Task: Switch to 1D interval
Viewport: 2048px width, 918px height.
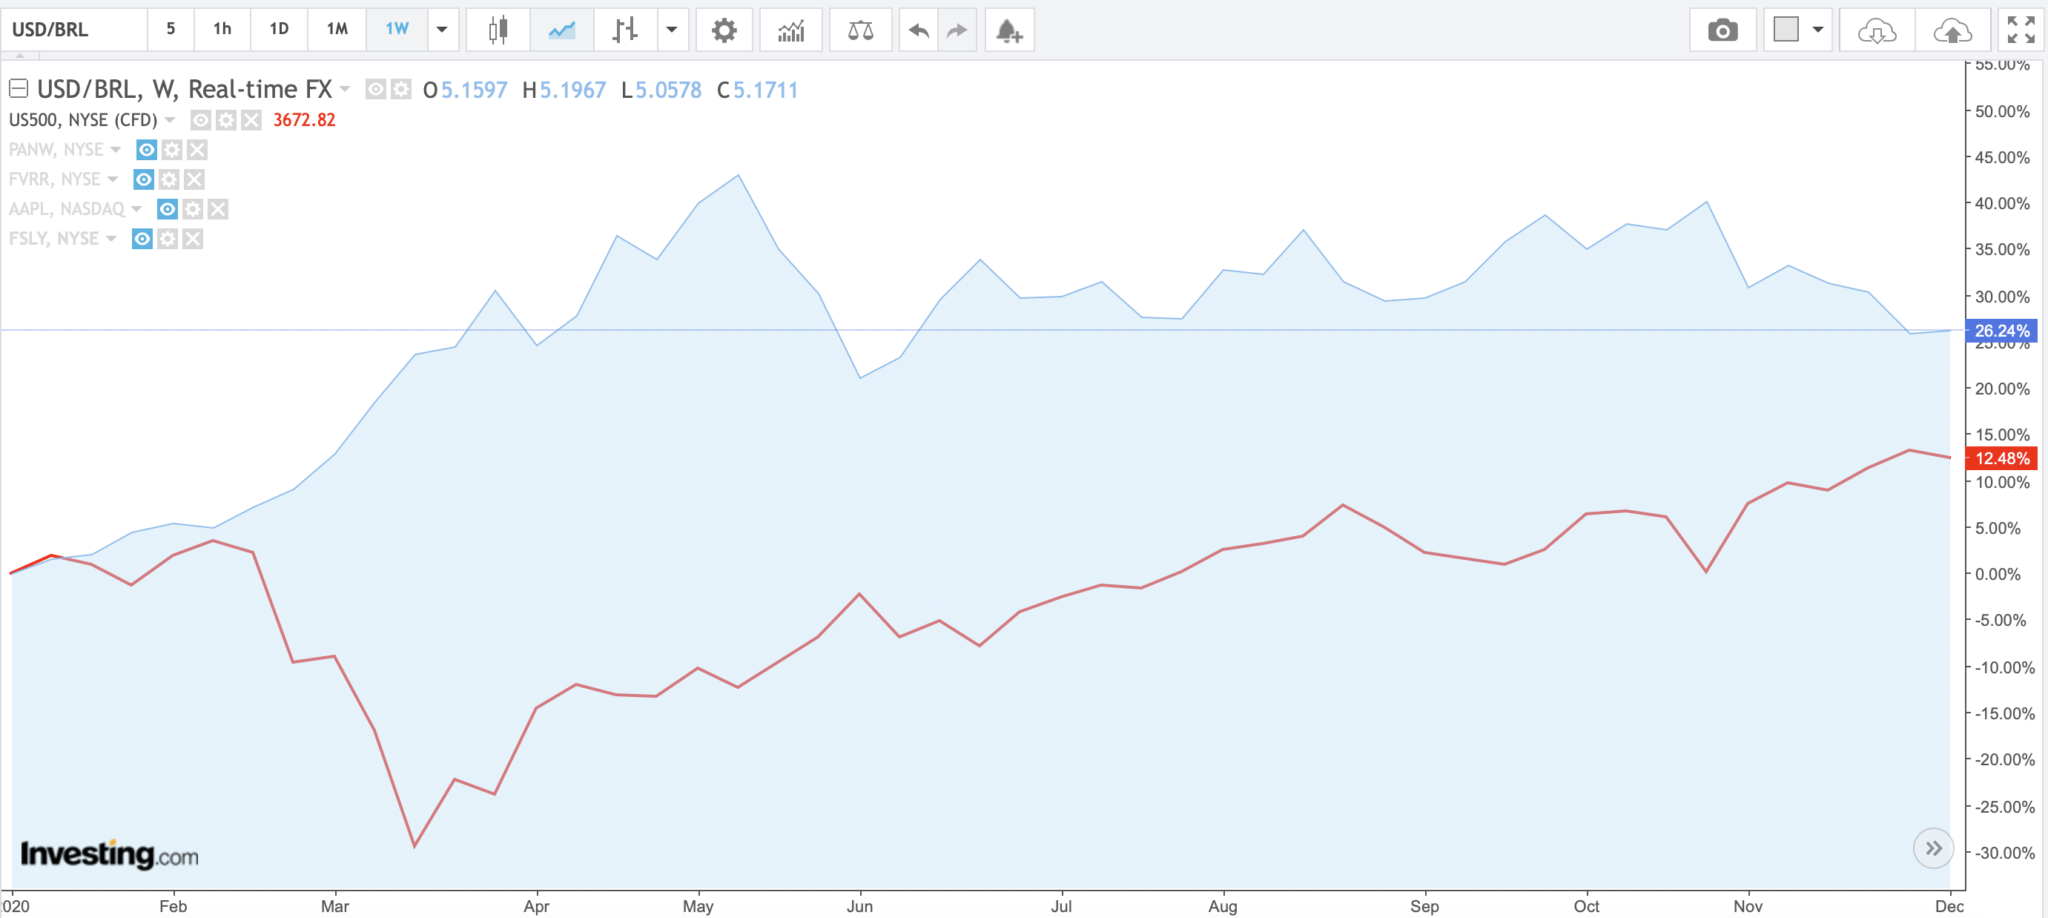Action: click(x=279, y=30)
